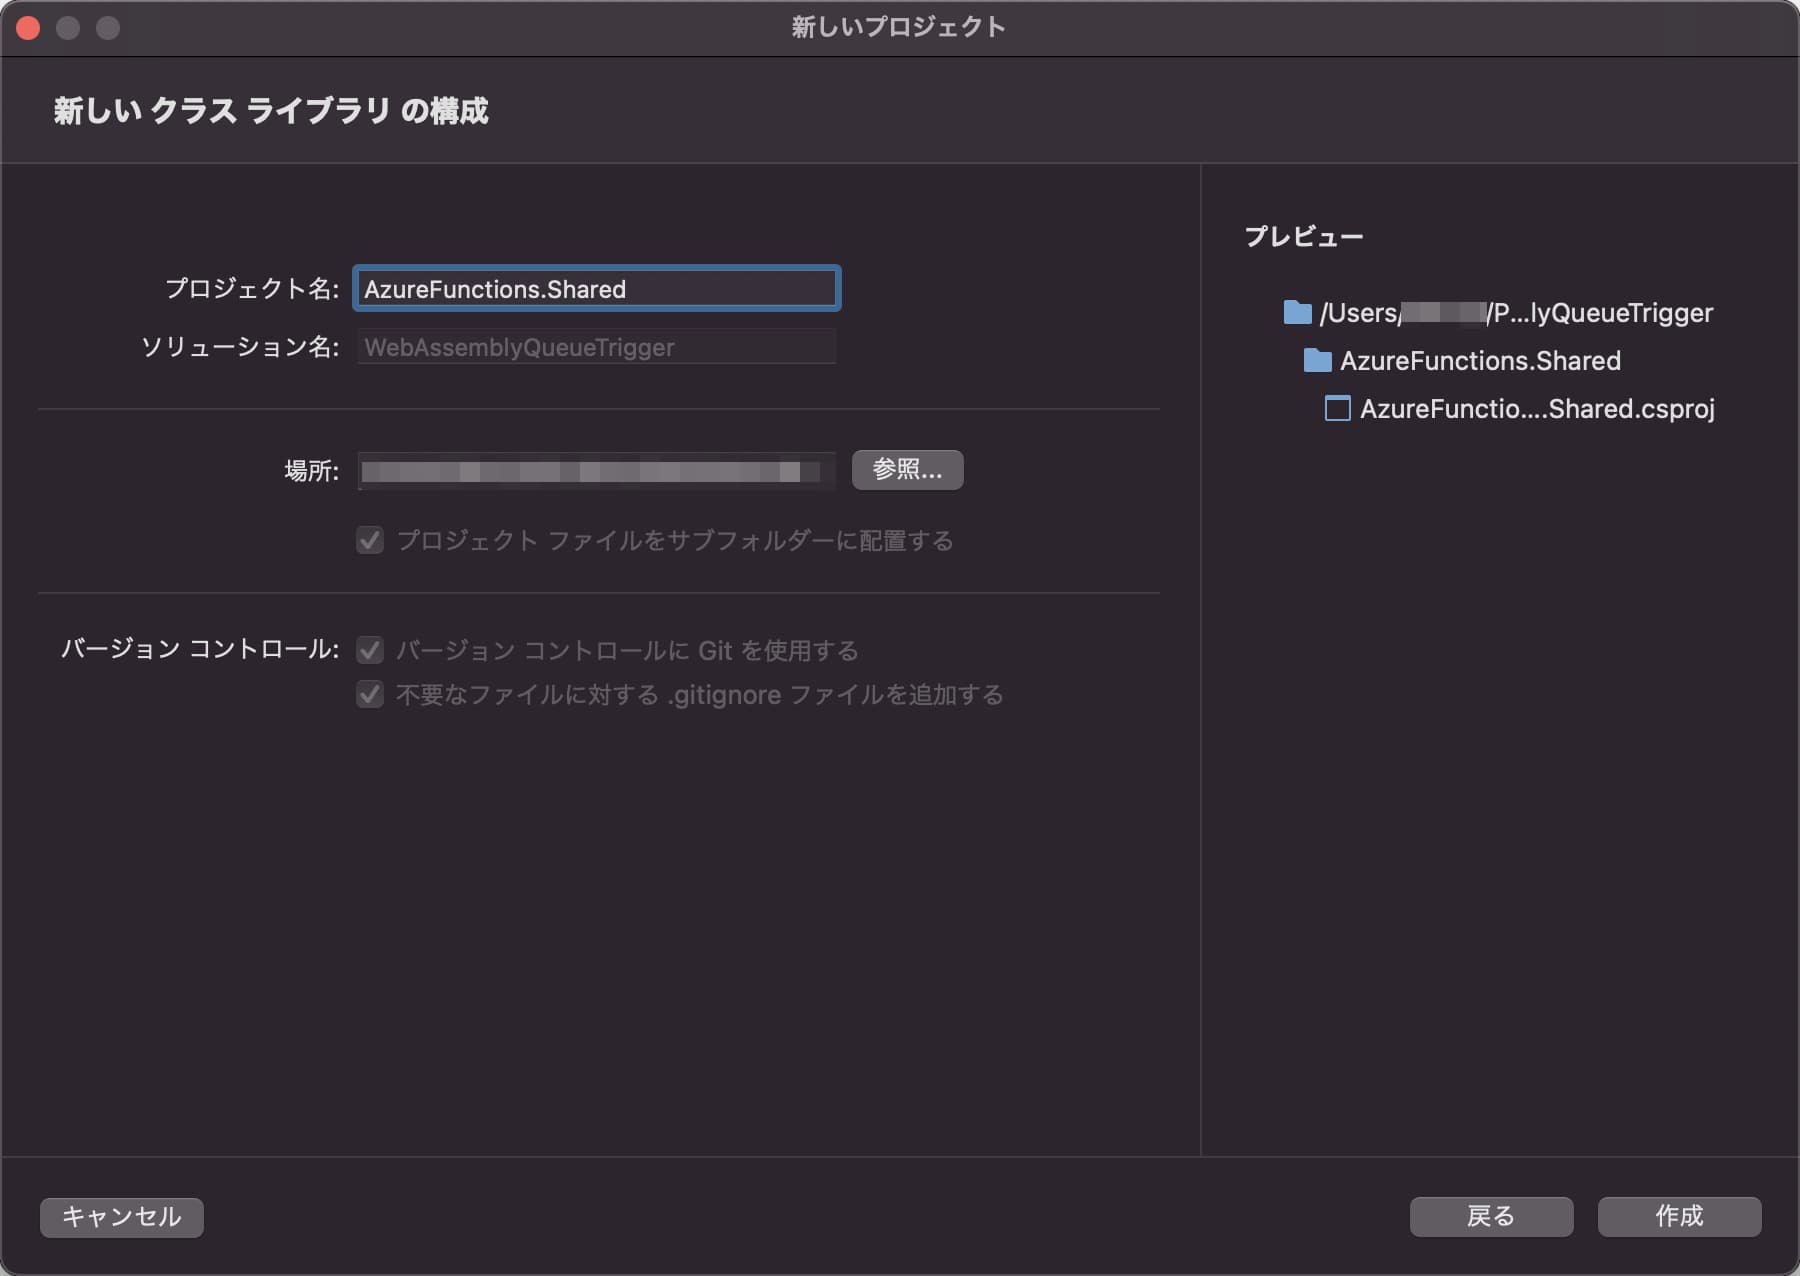Select AzureFunctions.Shared folder name in preview tree
This screenshot has width=1800, height=1276.
pos(1480,361)
